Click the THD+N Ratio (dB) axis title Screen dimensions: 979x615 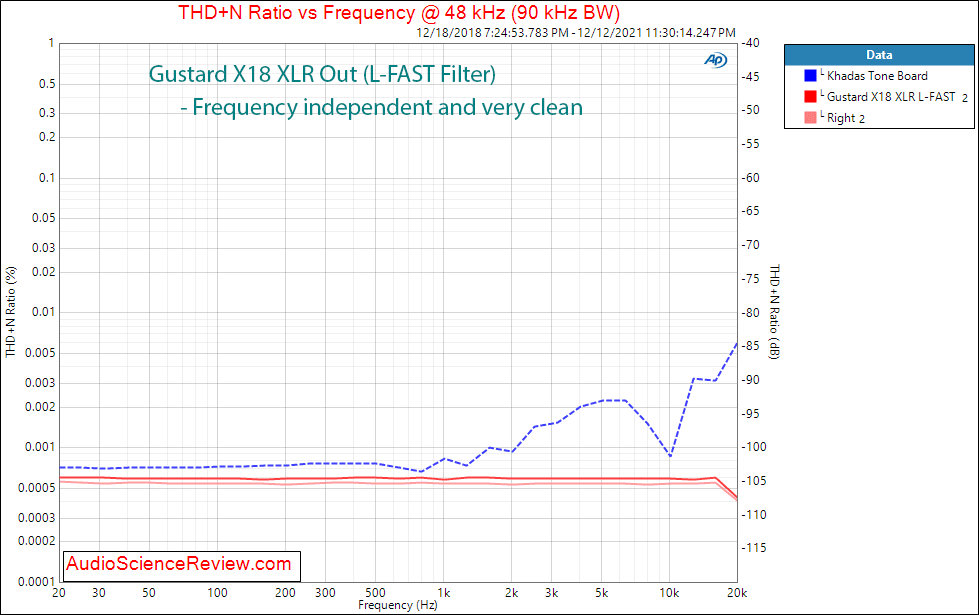pos(775,312)
